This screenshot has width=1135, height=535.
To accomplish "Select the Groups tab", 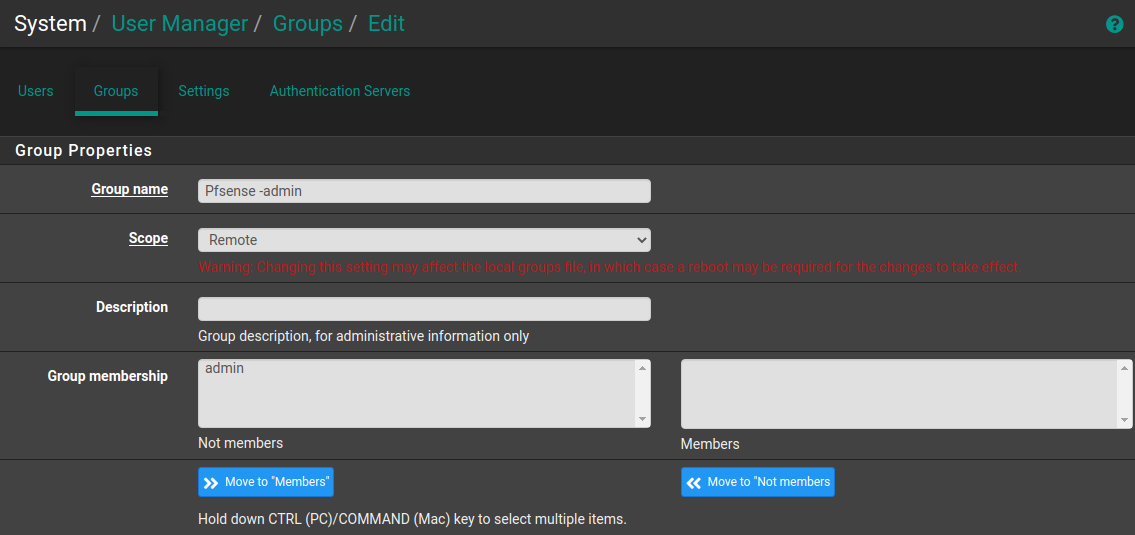I will click(116, 91).
